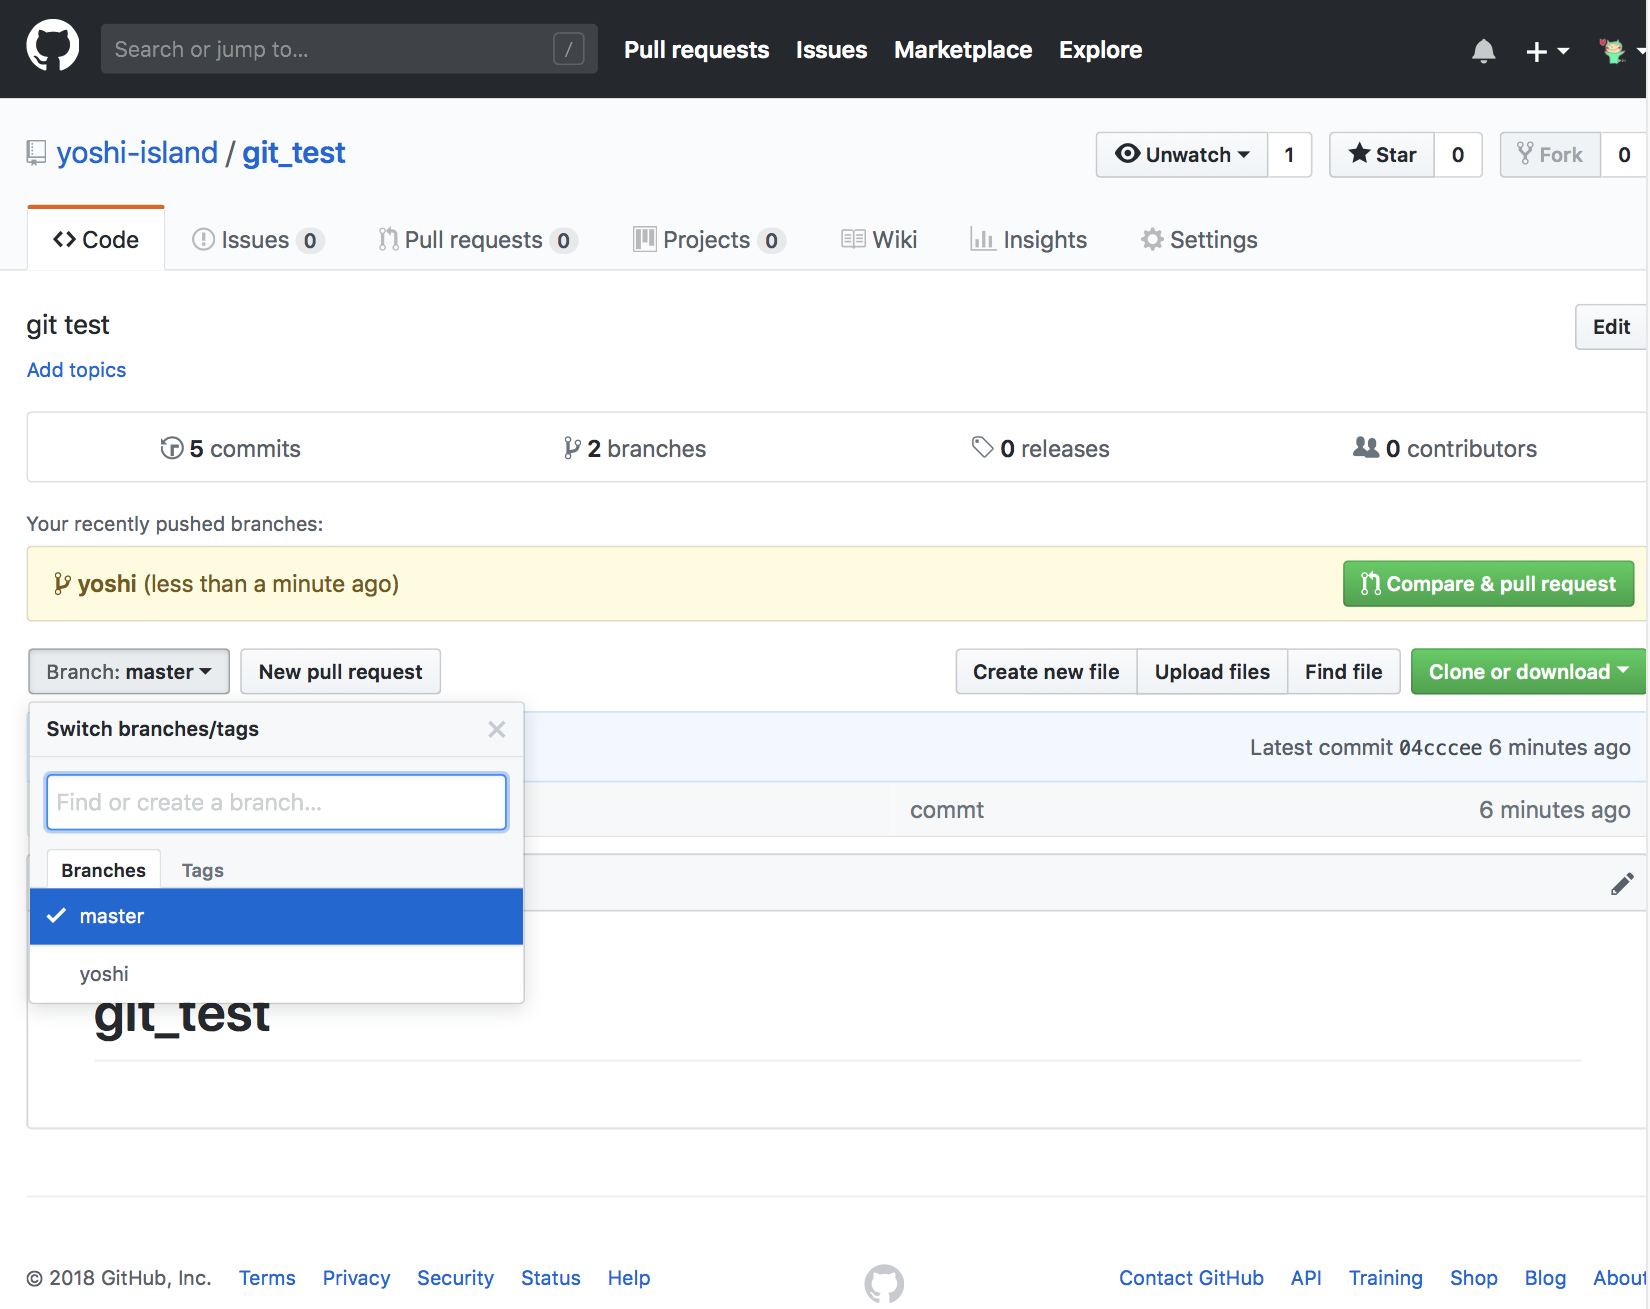Image resolution: width=1650 pixels, height=1309 pixels.
Task: Open the GitHub home logo
Action: pos(52,46)
